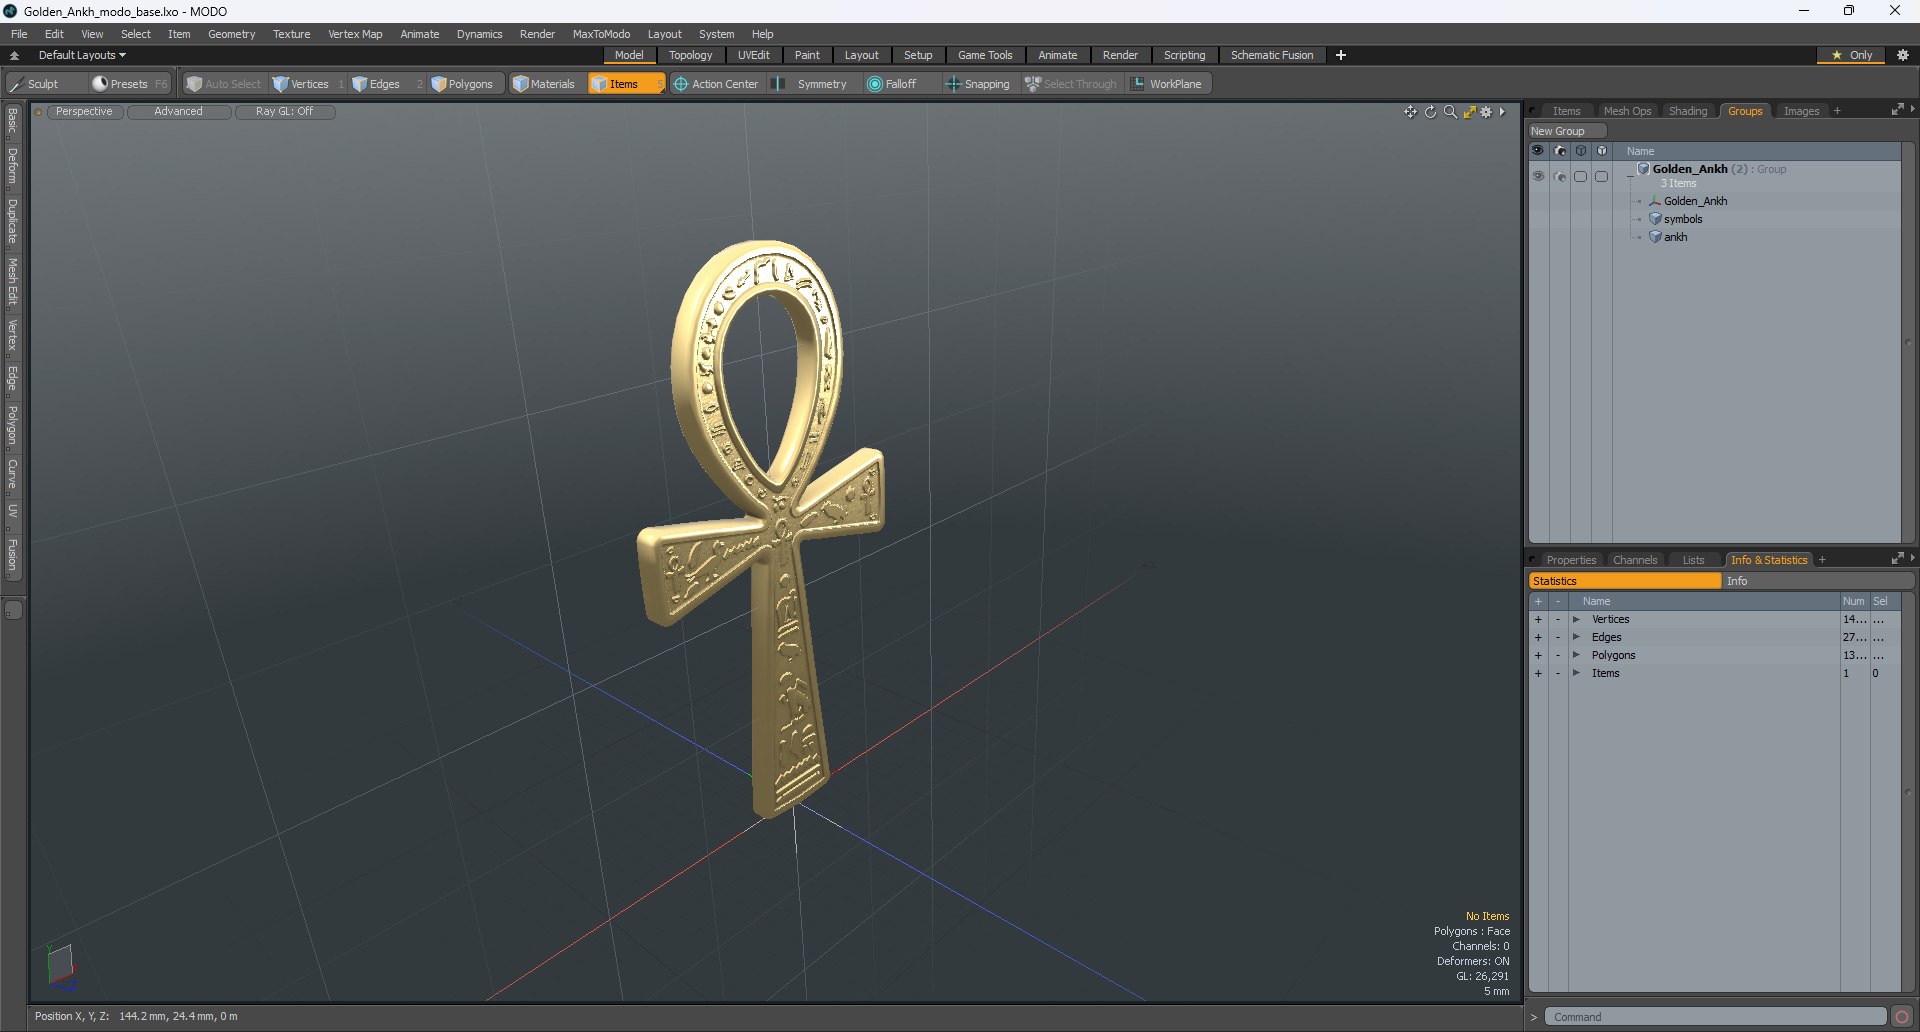Click the symbols mesh item icon
Screen dimensions: 1920x1032
tap(1655, 219)
